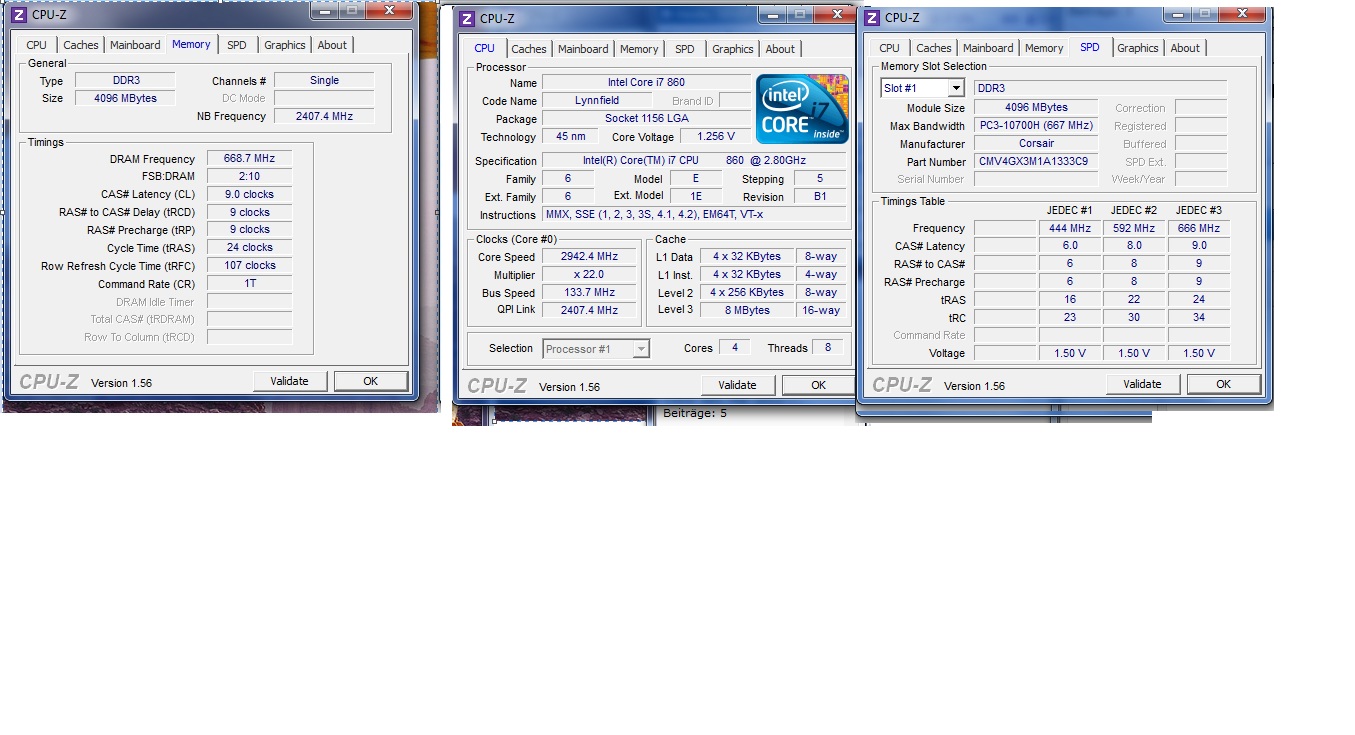
Task: Click the Code Name value Lynnfield
Action: [x=597, y=100]
